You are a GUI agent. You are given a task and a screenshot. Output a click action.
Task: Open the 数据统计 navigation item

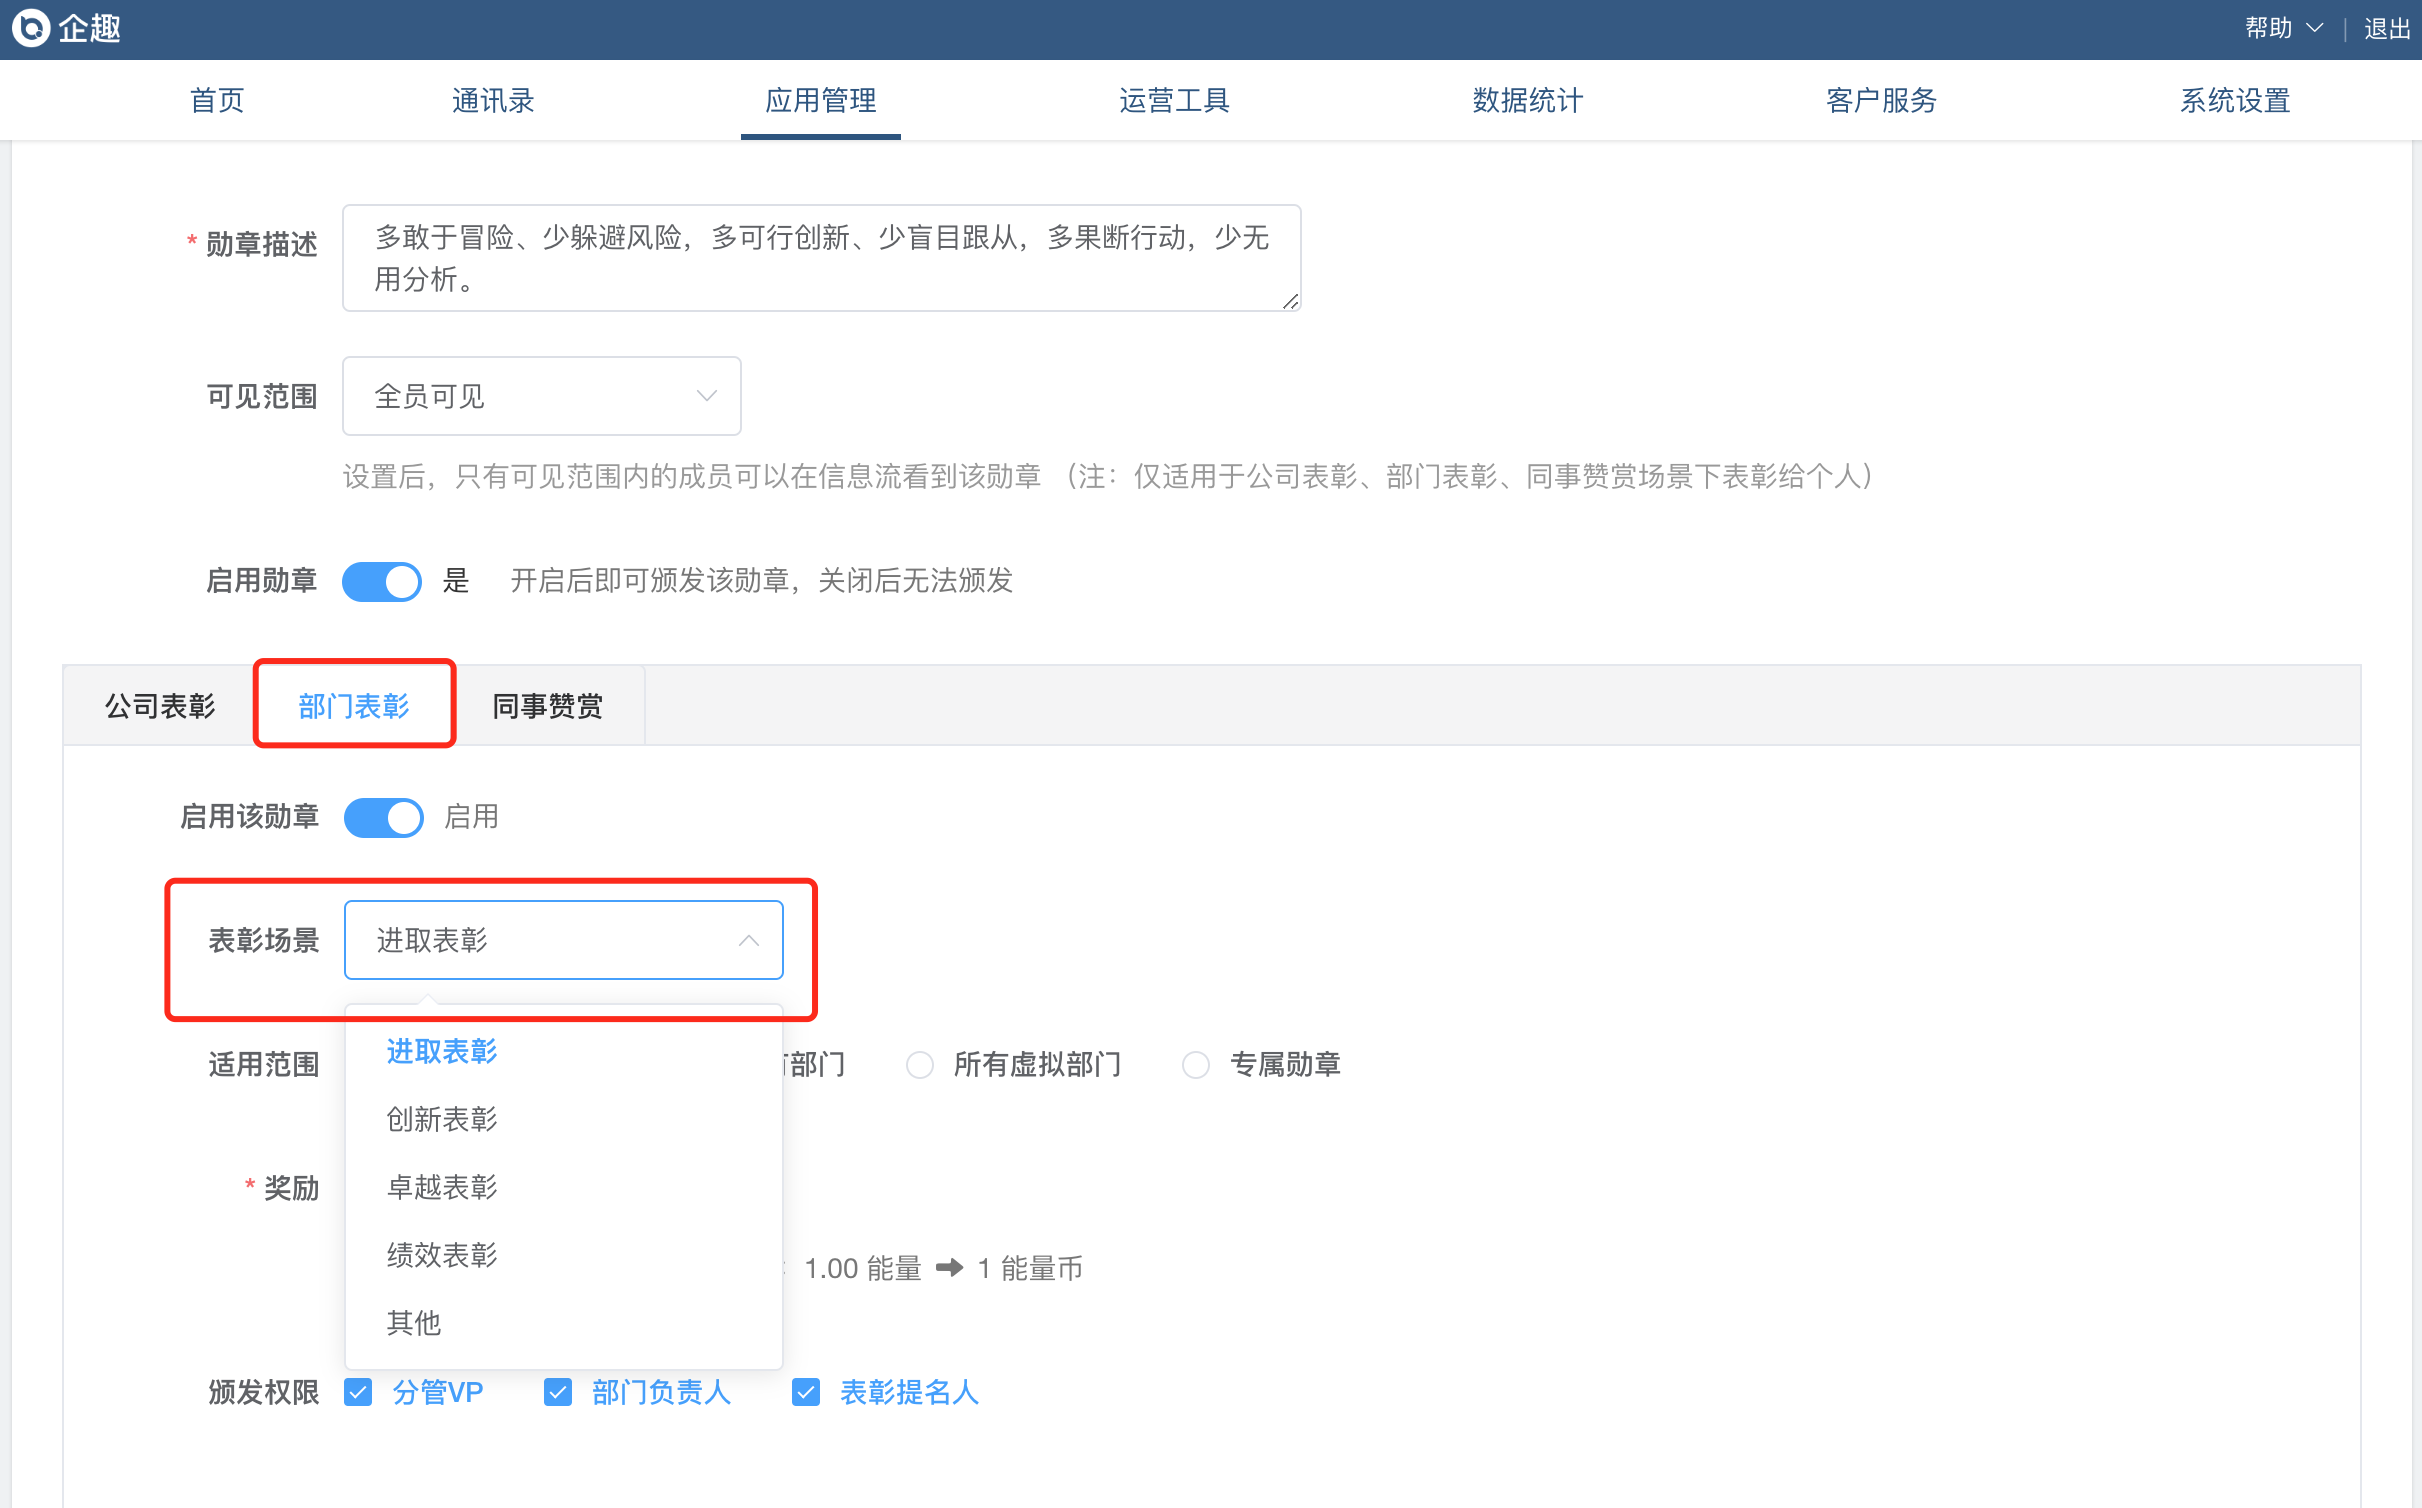1527,100
